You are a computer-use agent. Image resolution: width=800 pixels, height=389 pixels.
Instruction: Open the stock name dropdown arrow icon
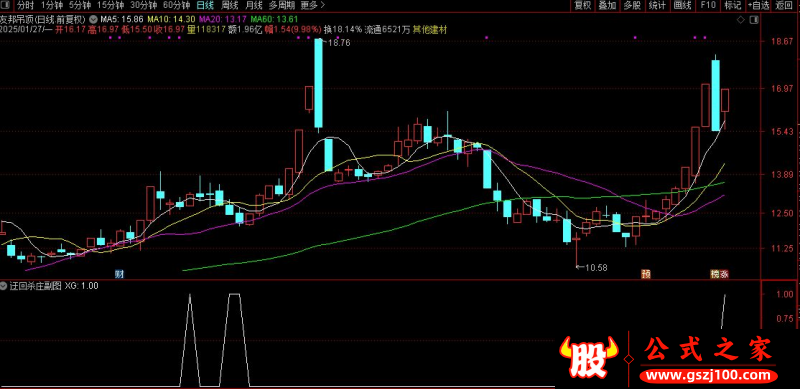pyautogui.click(x=93, y=18)
